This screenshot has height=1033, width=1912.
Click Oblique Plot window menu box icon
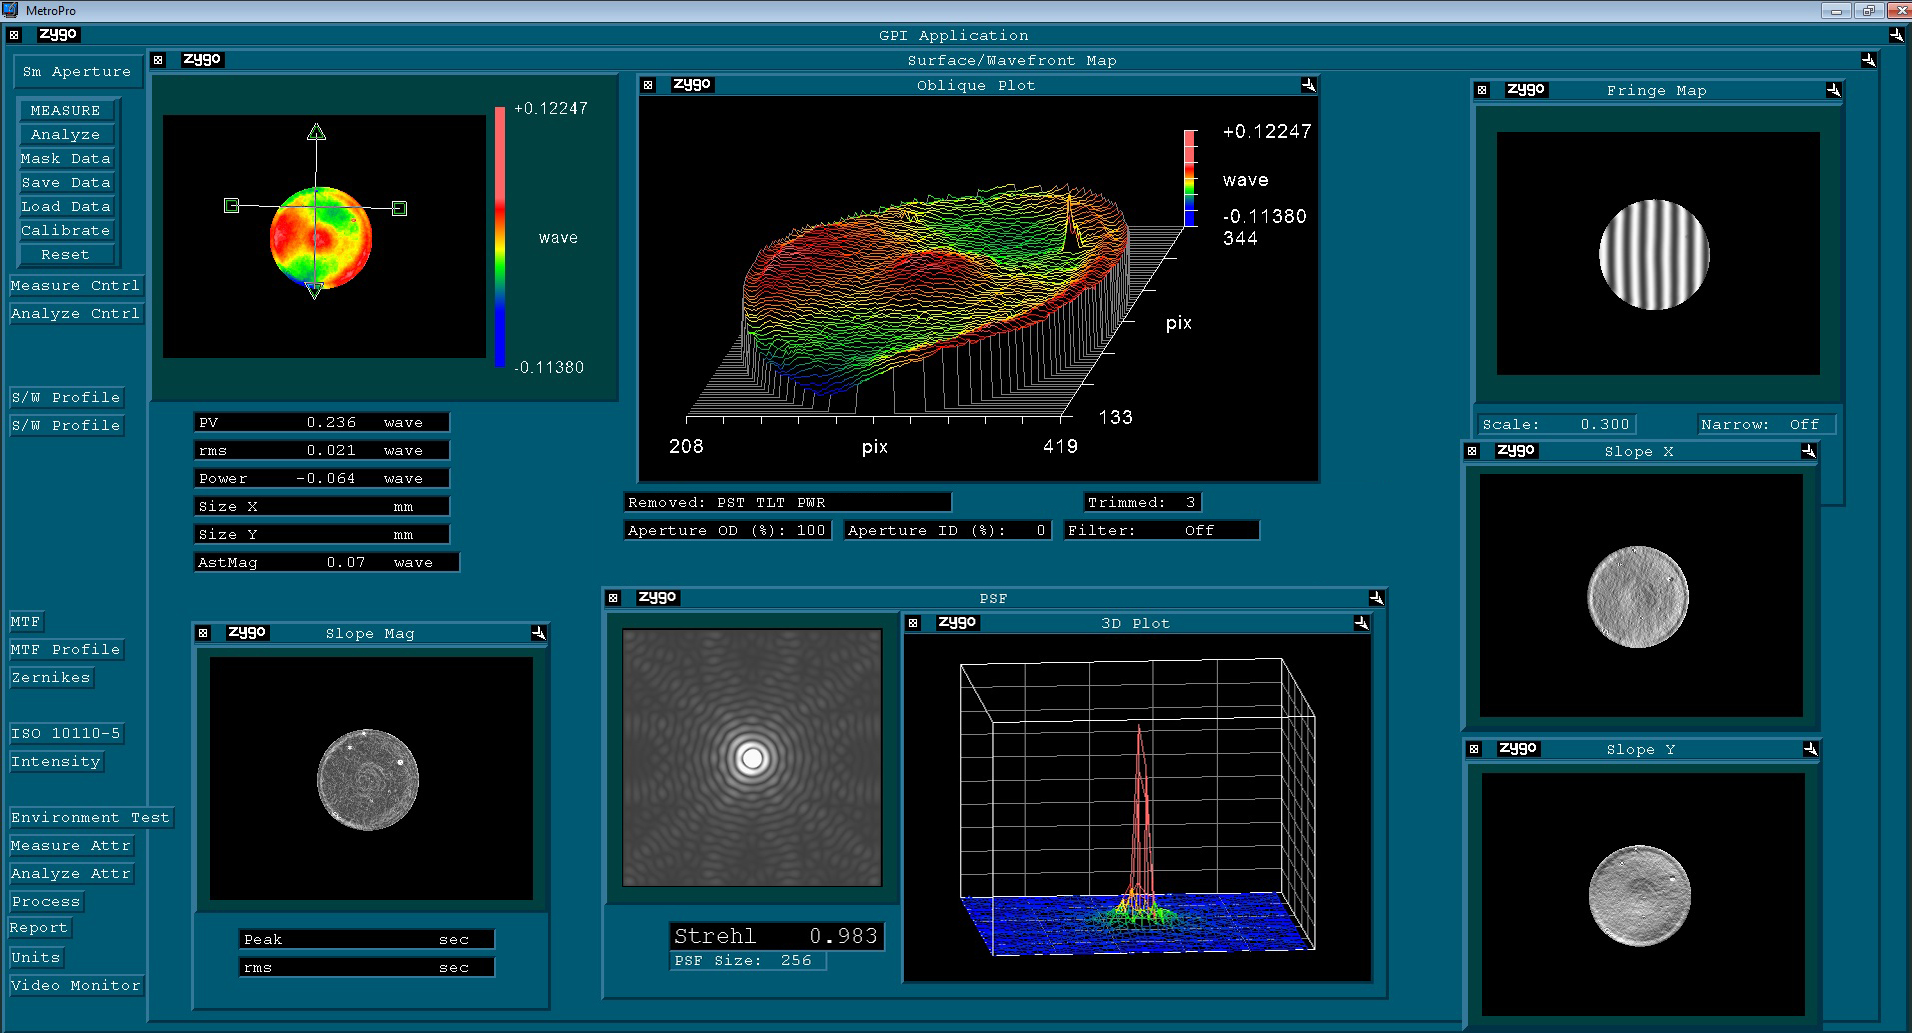point(648,85)
